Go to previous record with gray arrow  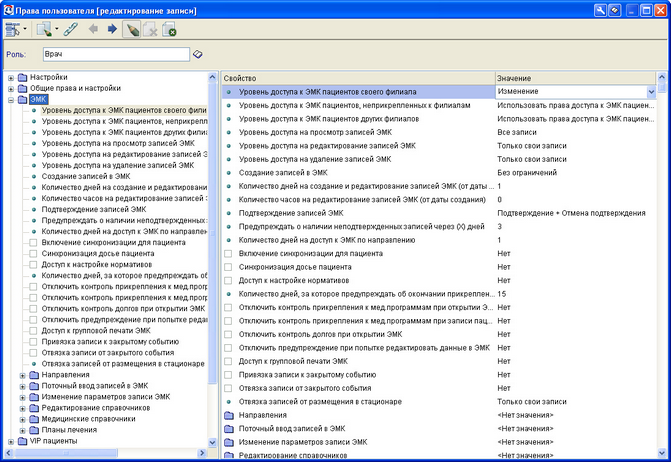pyautogui.click(x=93, y=29)
